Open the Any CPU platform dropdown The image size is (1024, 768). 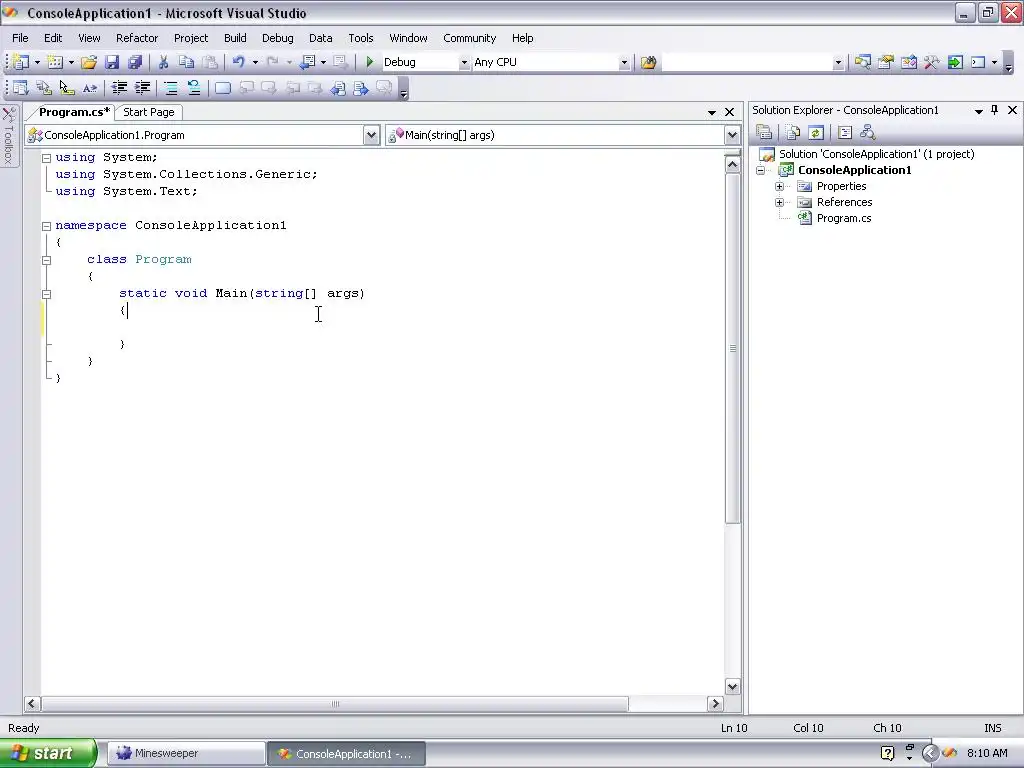[624, 63]
